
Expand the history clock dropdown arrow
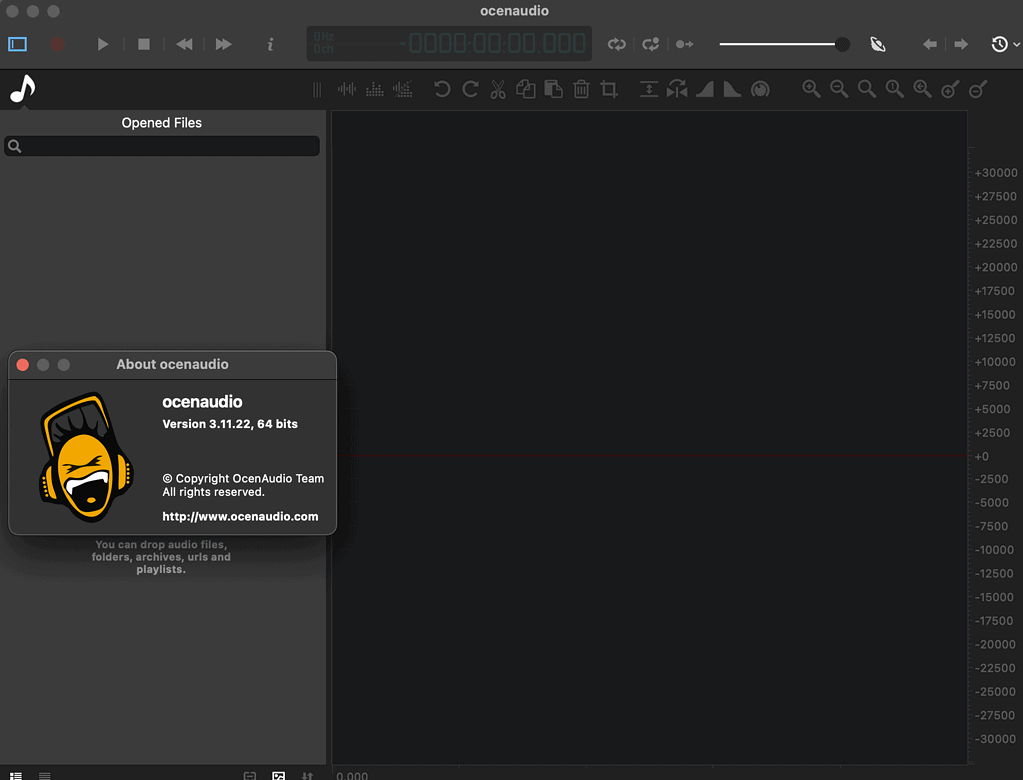click(1016, 44)
